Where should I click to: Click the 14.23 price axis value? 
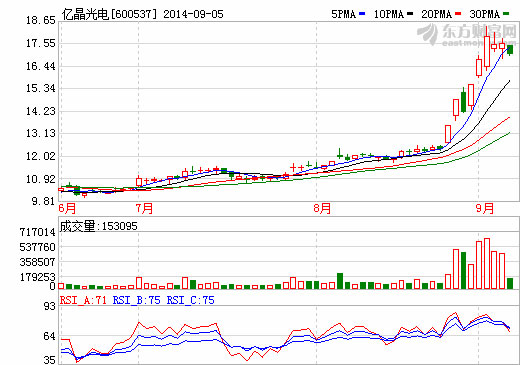coord(41,111)
